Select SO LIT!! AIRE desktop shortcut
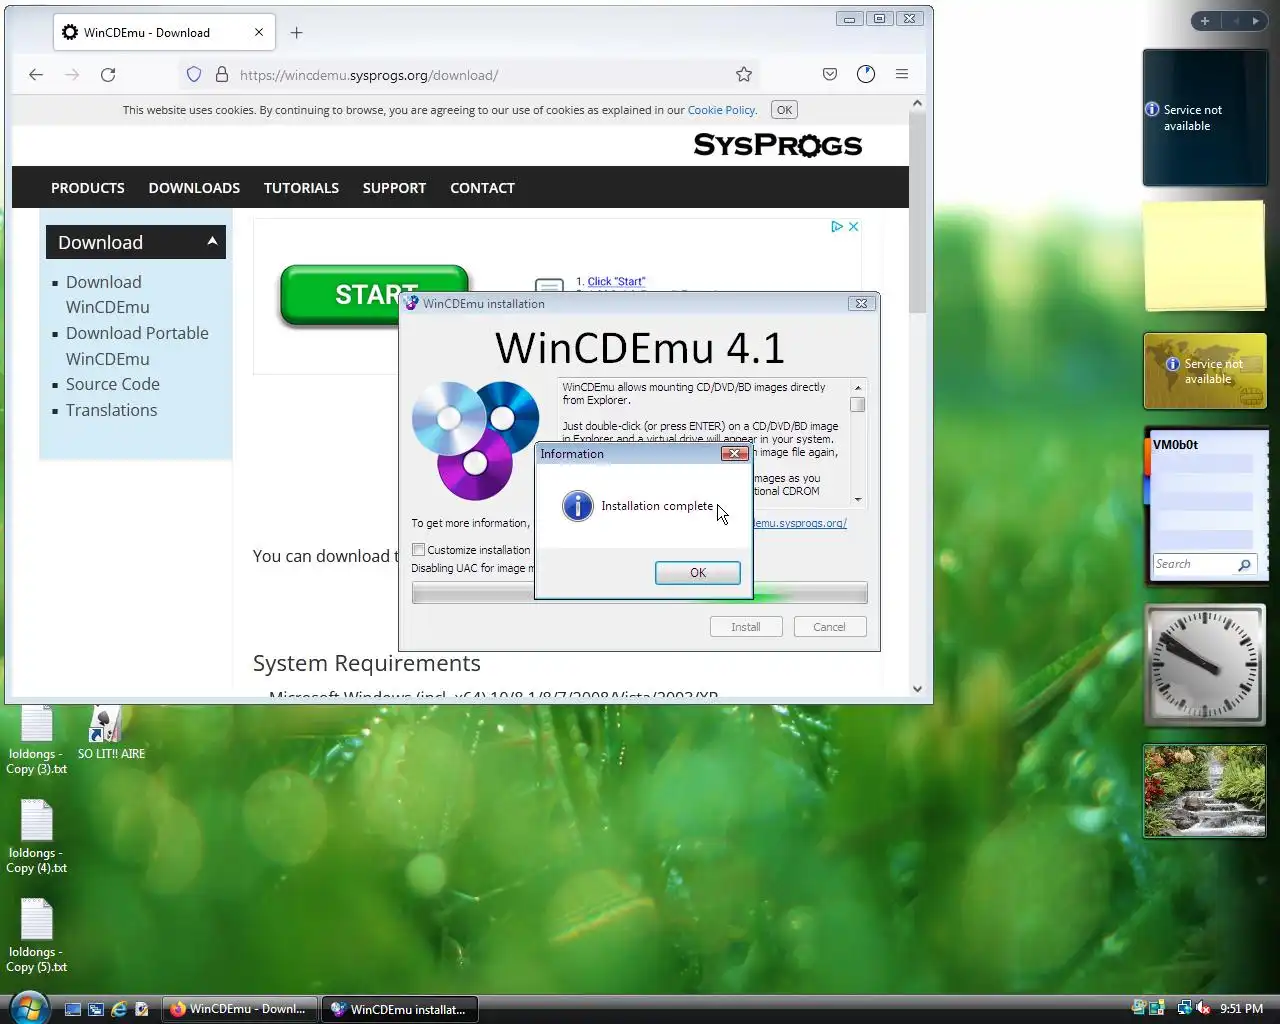Viewport: 1280px width, 1024px height. tap(110, 732)
